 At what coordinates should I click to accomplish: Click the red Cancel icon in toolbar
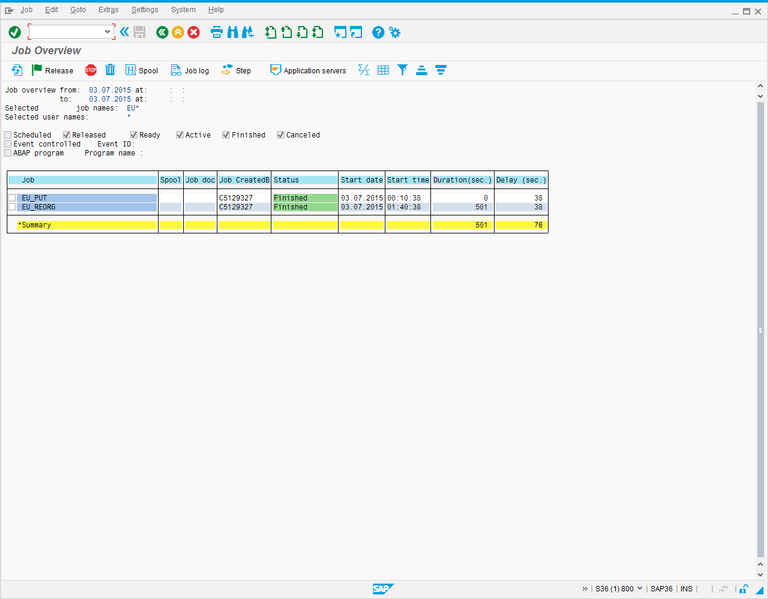(x=193, y=32)
